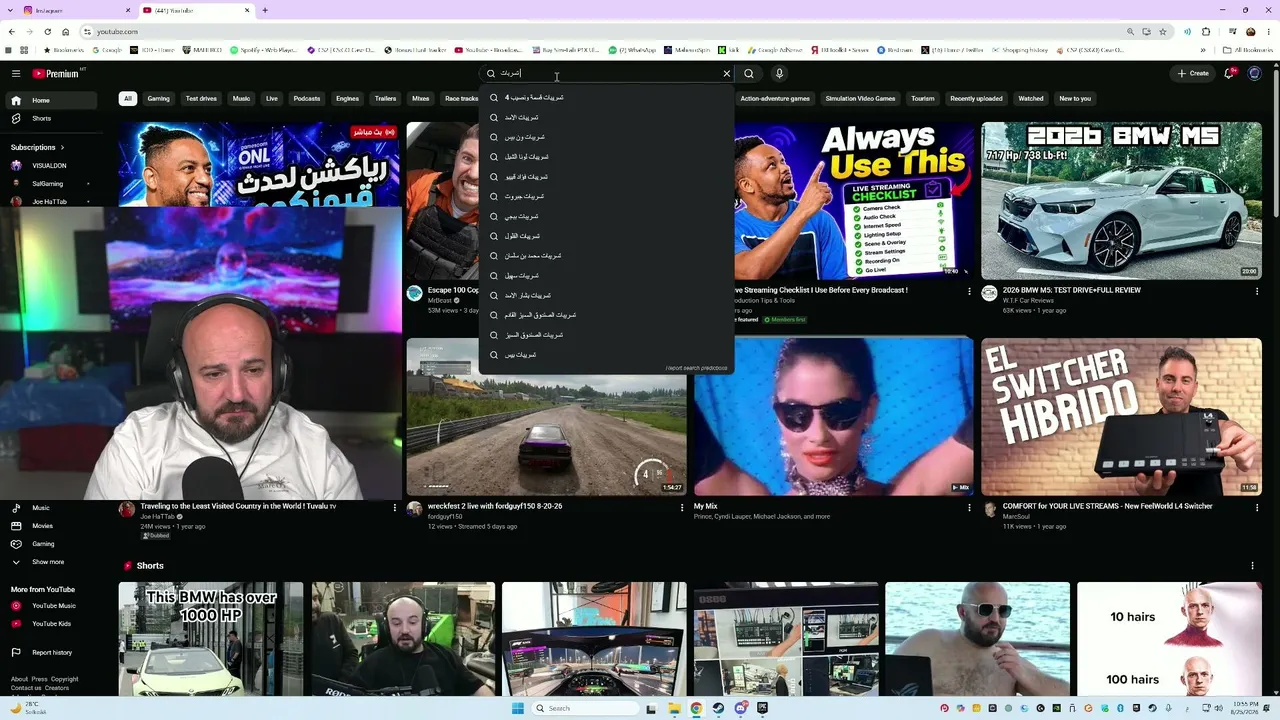Image resolution: width=1280 pixels, height=720 pixels.
Task: Select the New to you chip
Action: click(1075, 98)
